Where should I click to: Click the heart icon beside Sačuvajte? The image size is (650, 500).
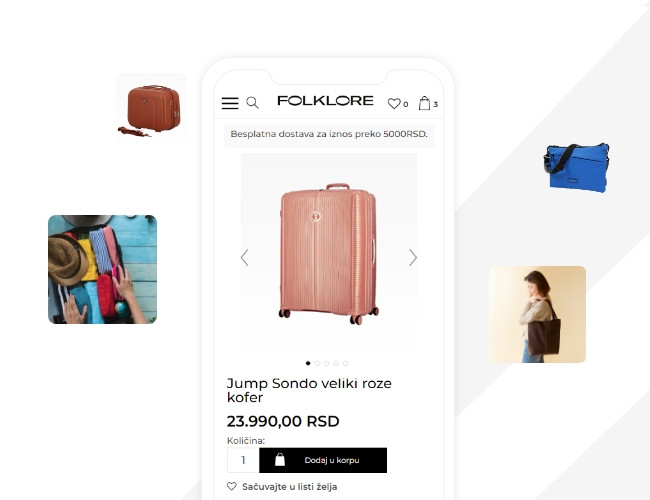[232, 486]
